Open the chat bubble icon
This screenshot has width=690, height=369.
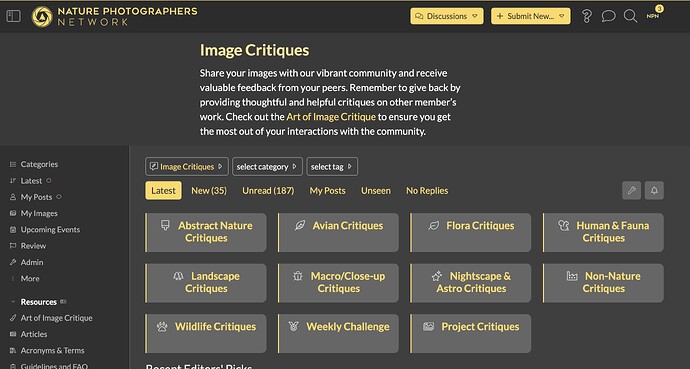coord(609,16)
